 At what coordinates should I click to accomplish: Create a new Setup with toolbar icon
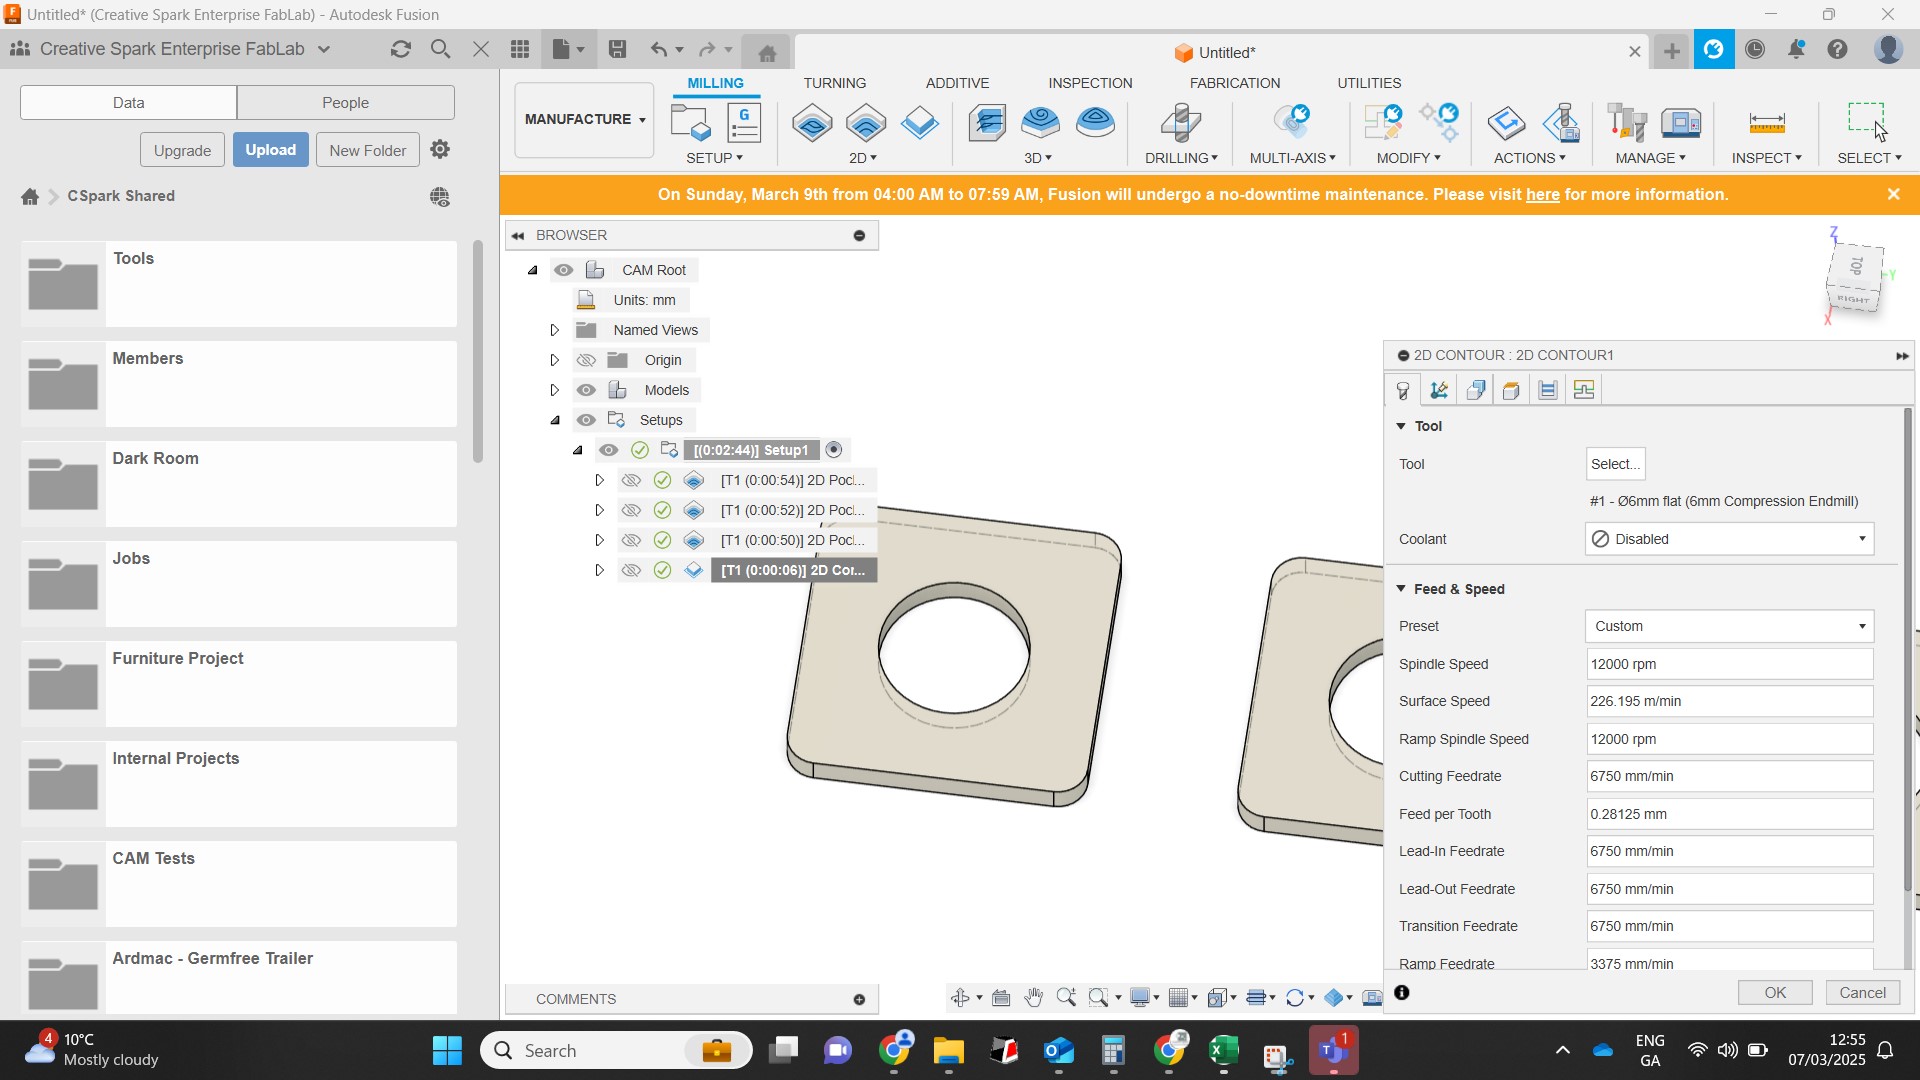click(690, 123)
